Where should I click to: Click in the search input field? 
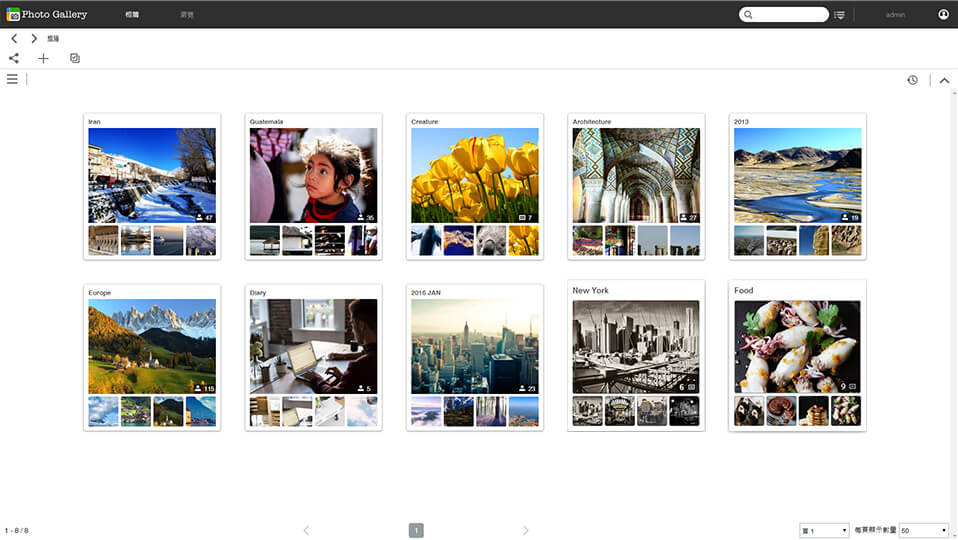pyautogui.click(x=788, y=15)
